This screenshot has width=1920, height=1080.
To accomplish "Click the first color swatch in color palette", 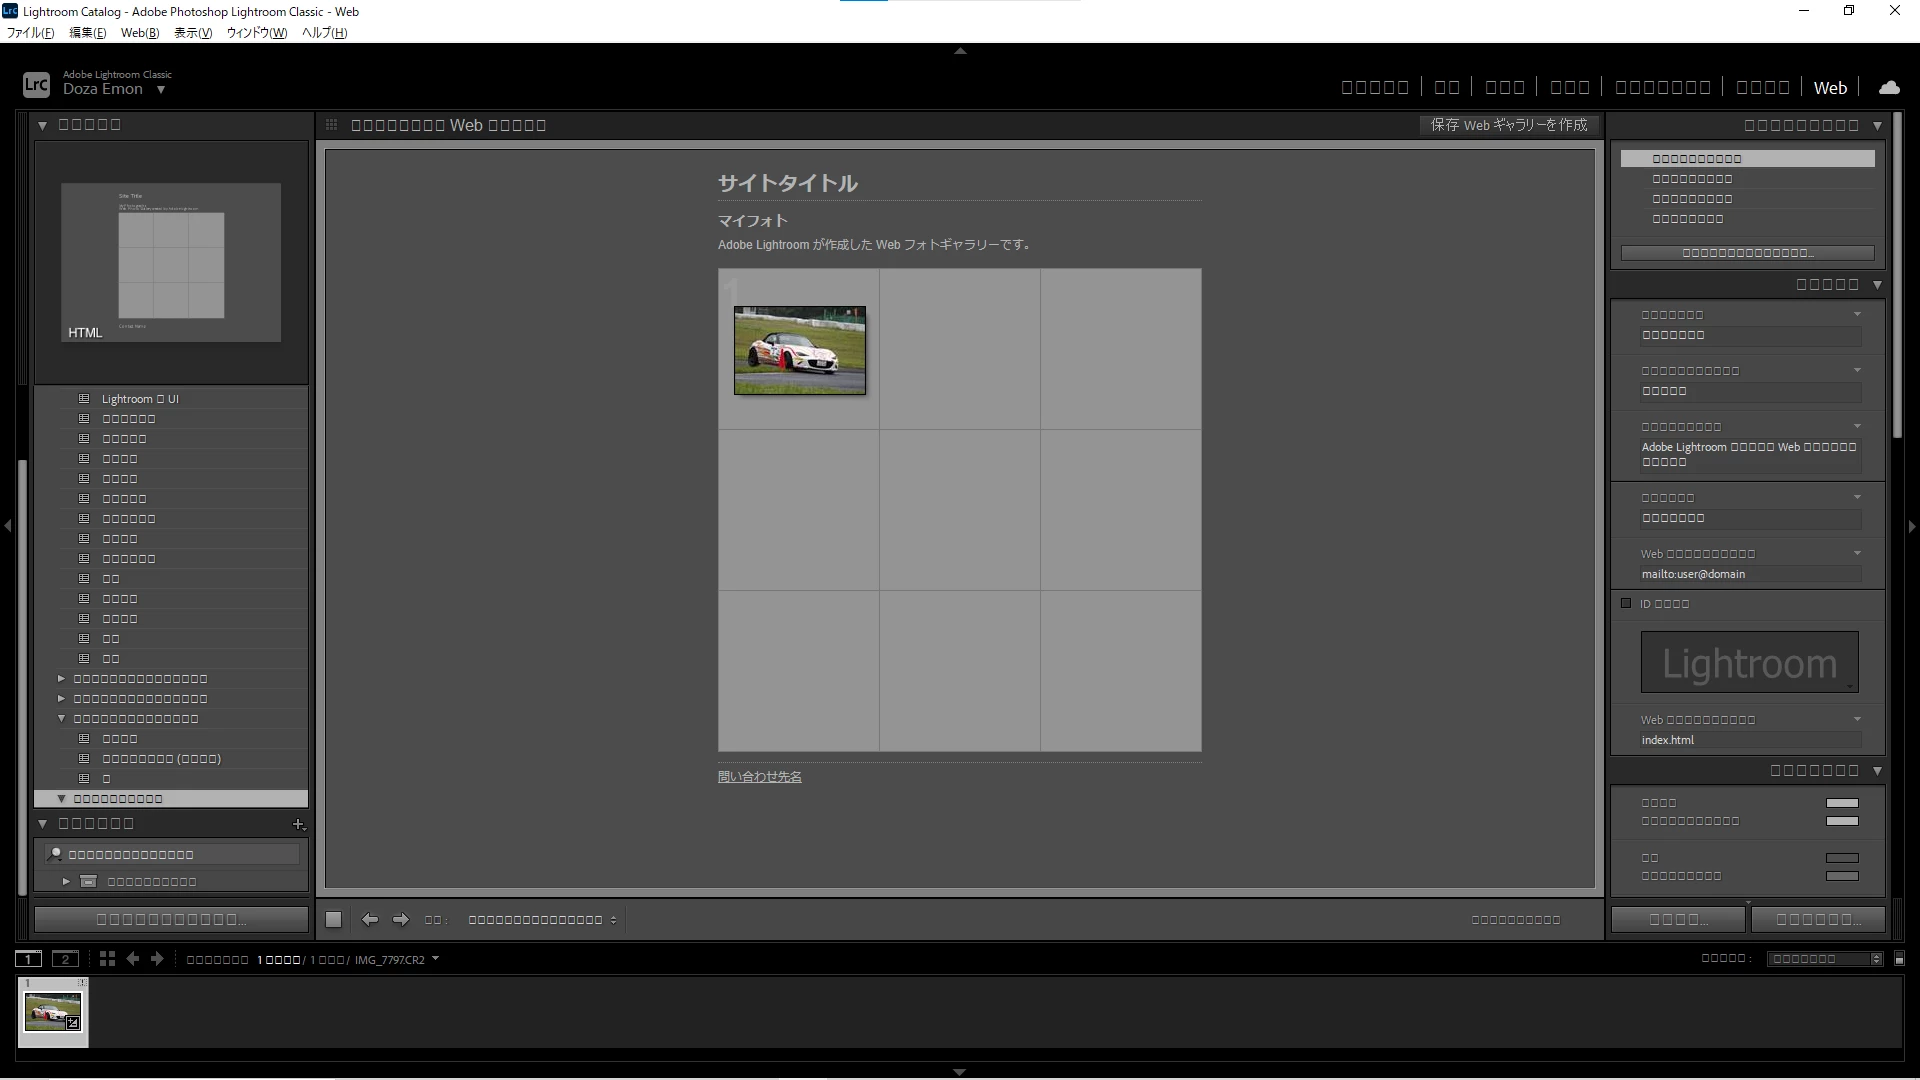I will click(1841, 803).
